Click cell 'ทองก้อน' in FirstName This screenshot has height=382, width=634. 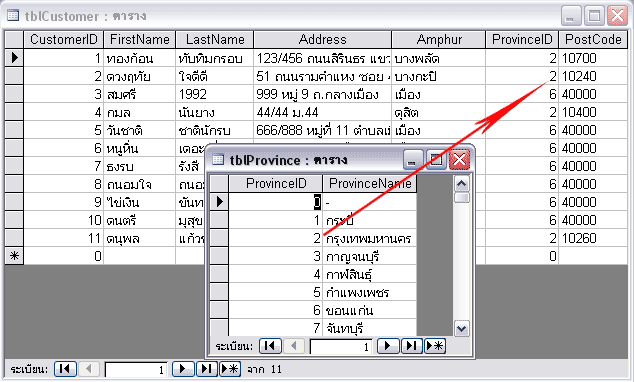139,58
